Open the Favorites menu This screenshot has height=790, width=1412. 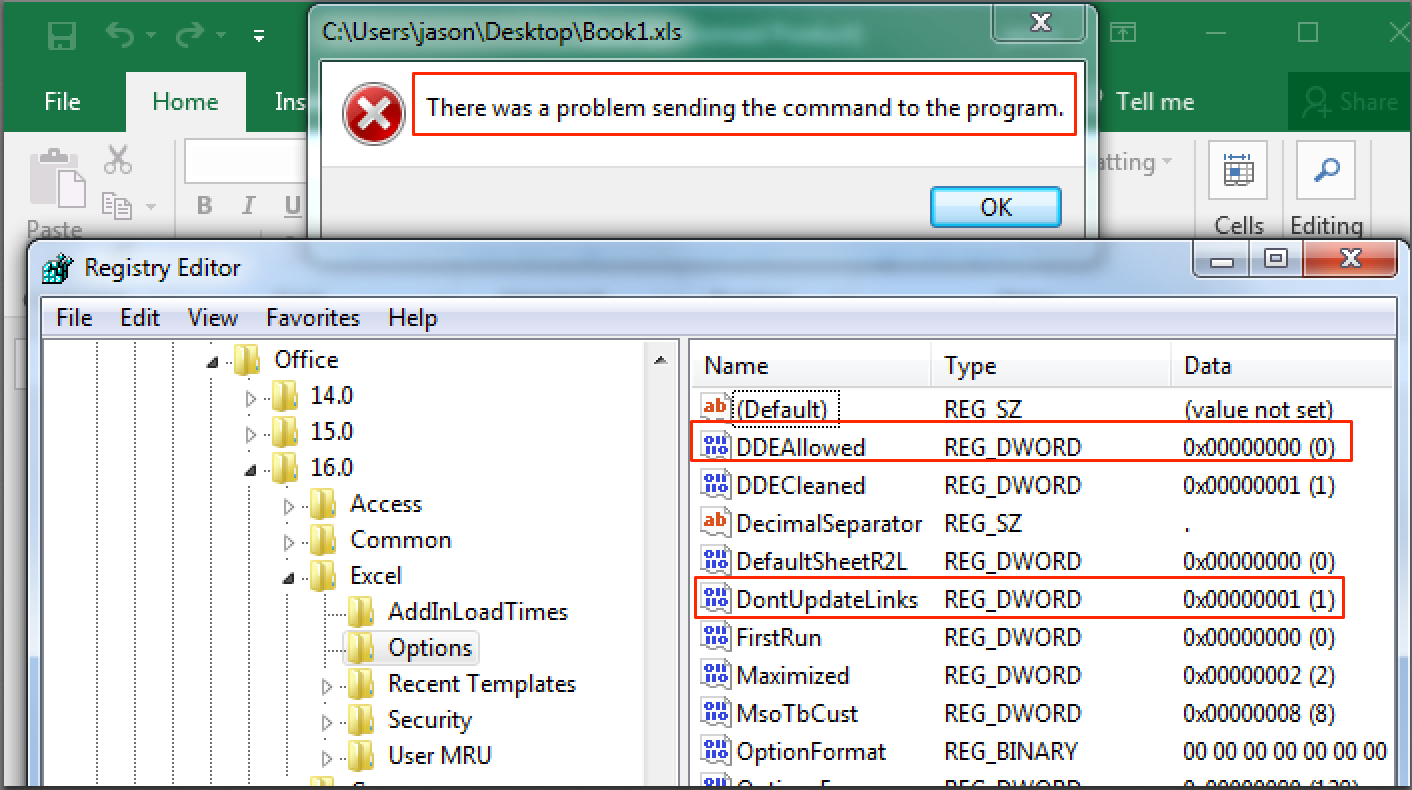(313, 318)
